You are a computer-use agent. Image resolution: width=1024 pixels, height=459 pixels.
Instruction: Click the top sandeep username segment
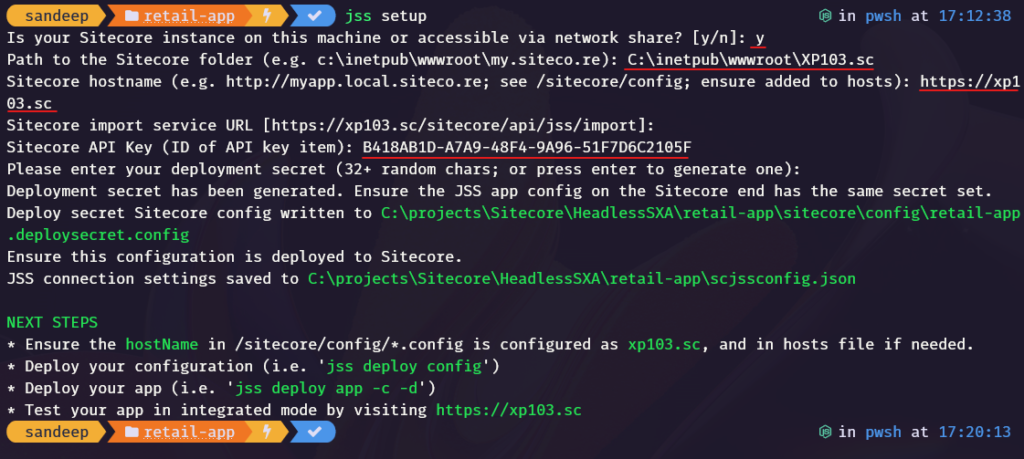(56, 16)
